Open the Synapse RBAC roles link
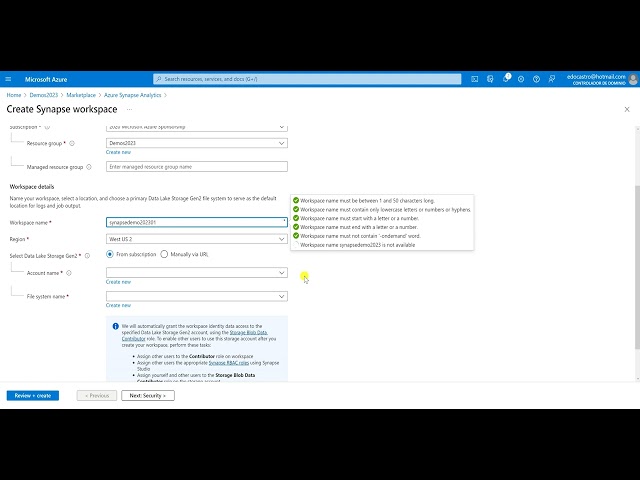The height and width of the screenshot is (480, 640). pos(229,363)
